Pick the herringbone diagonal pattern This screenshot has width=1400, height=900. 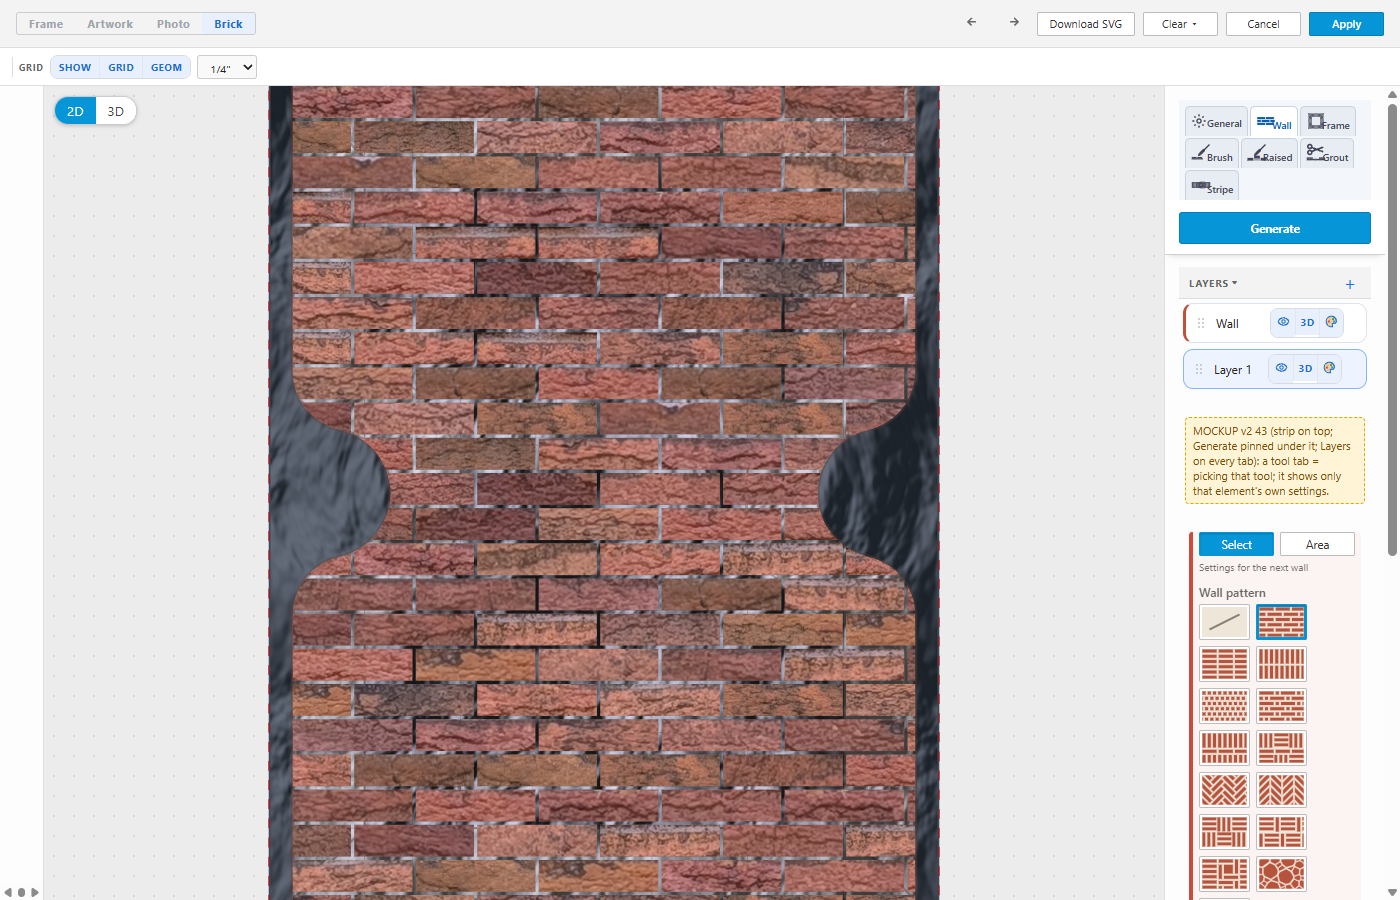click(1225, 790)
